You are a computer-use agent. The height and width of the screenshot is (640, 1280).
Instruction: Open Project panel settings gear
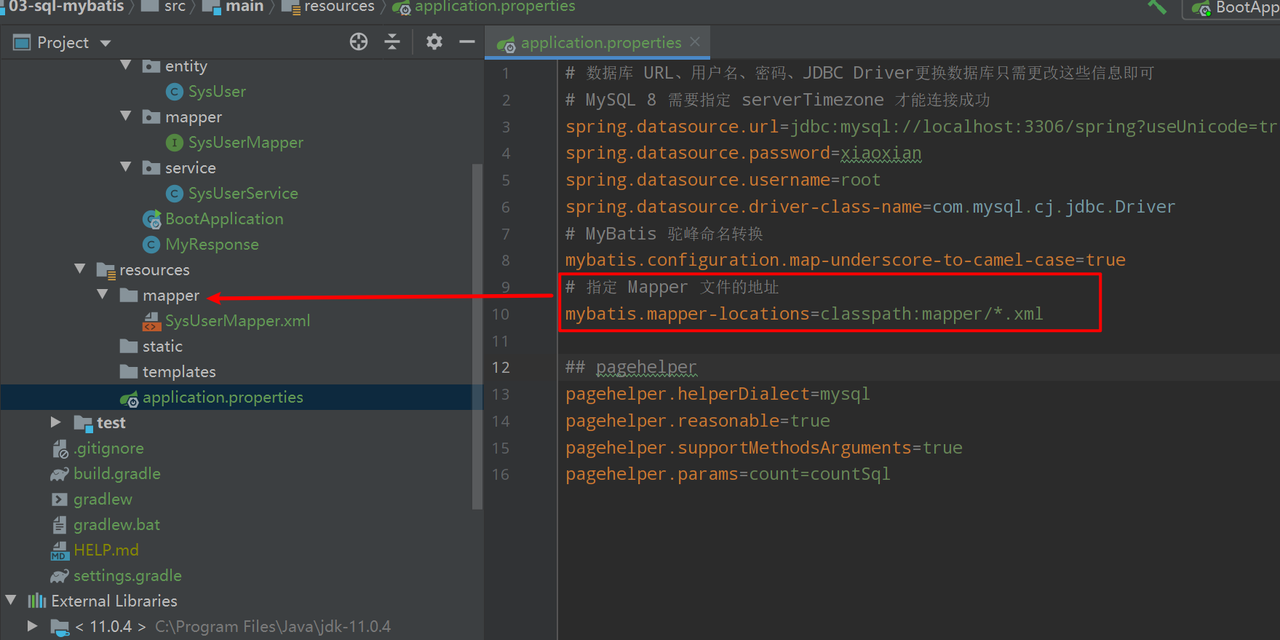point(434,42)
